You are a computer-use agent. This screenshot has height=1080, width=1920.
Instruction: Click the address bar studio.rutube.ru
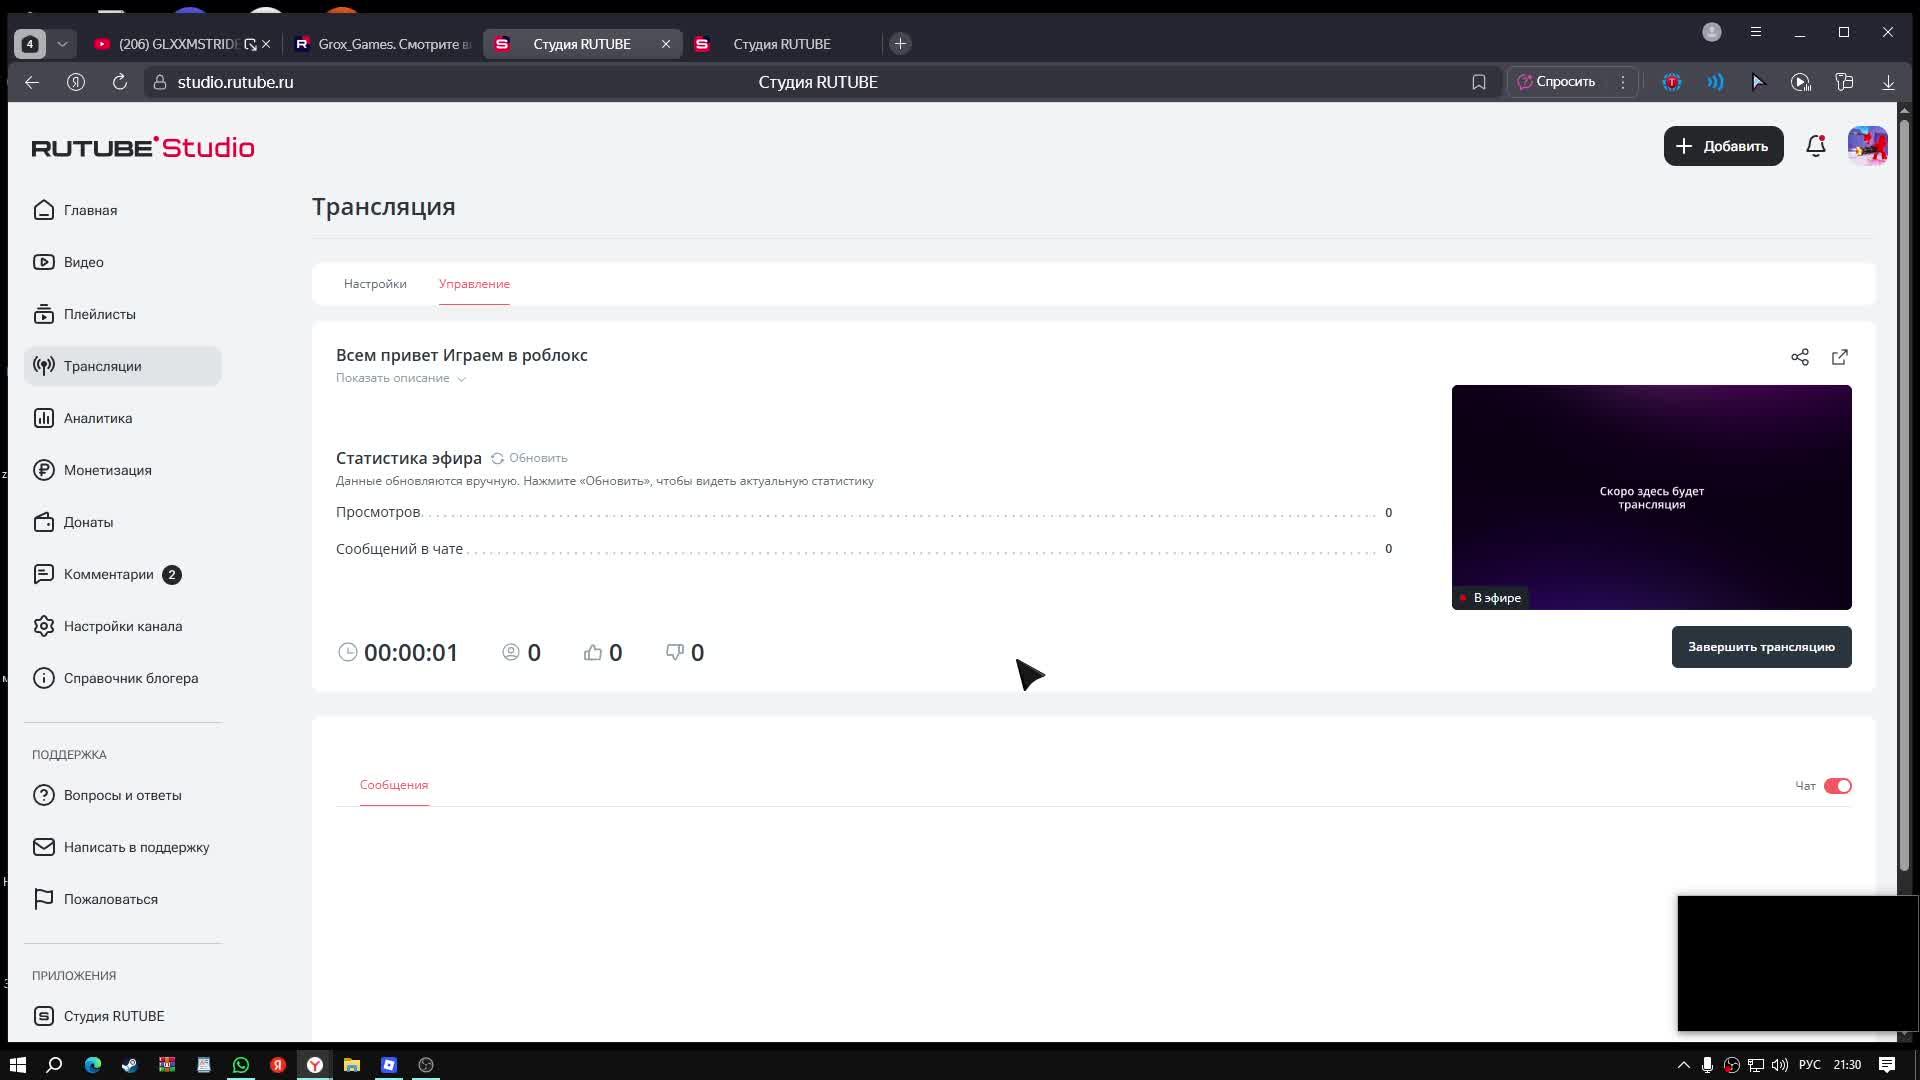(x=235, y=82)
